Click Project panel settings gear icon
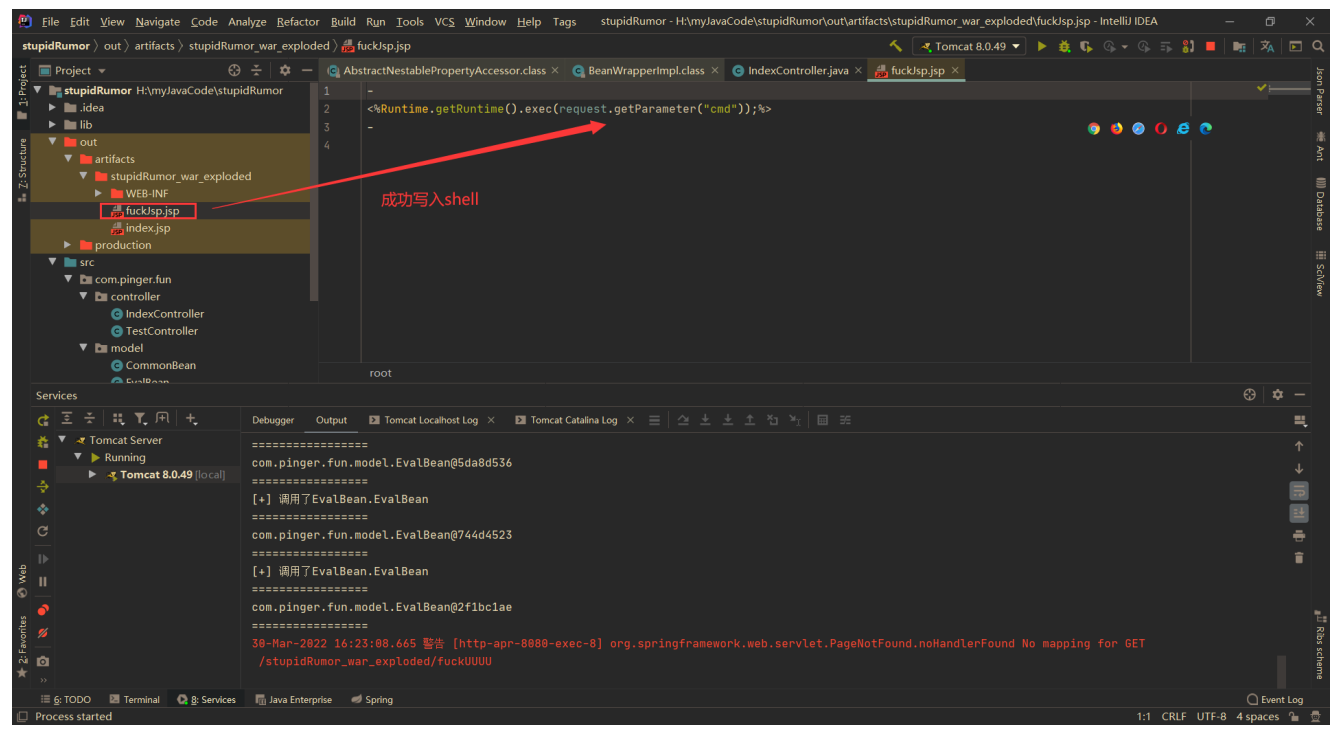Image resolution: width=1338 pixels, height=735 pixels. pos(285,70)
